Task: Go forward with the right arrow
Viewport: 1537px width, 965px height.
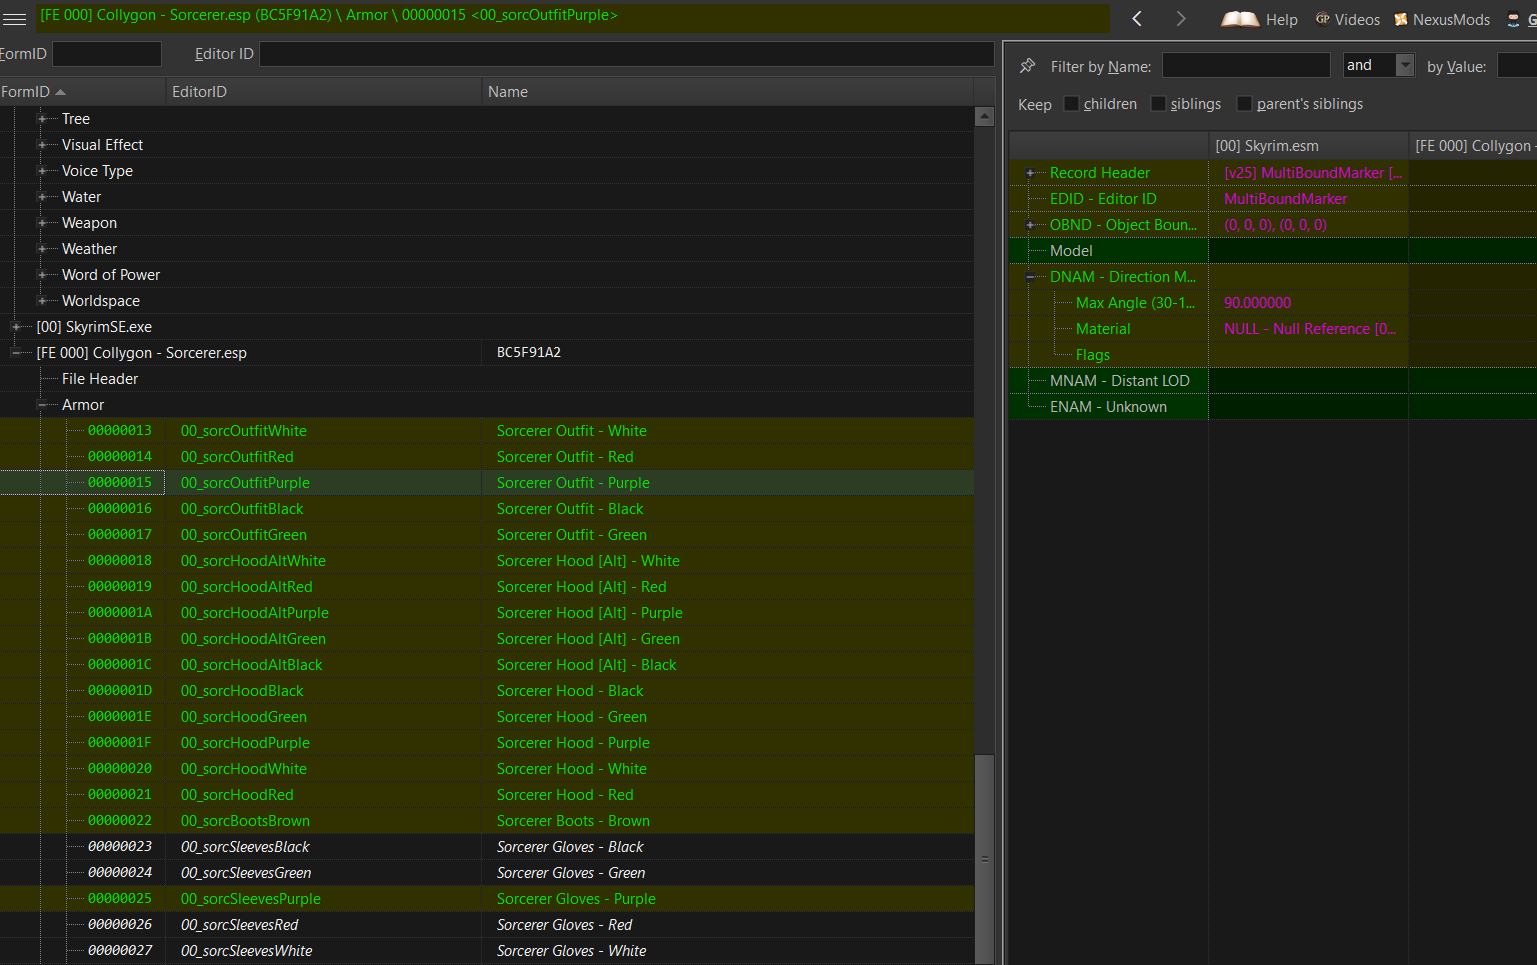Action: point(1181,19)
